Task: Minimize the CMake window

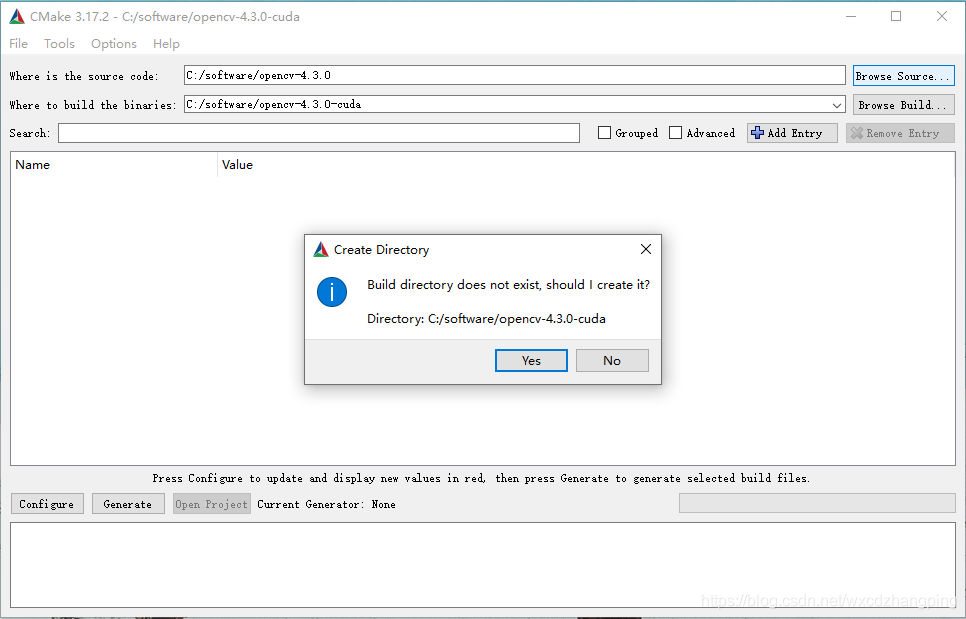Action: click(x=851, y=17)
